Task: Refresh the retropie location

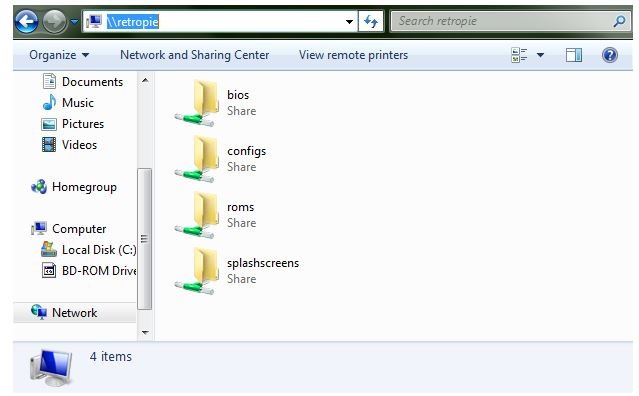Action: click(x=371, y=21)
